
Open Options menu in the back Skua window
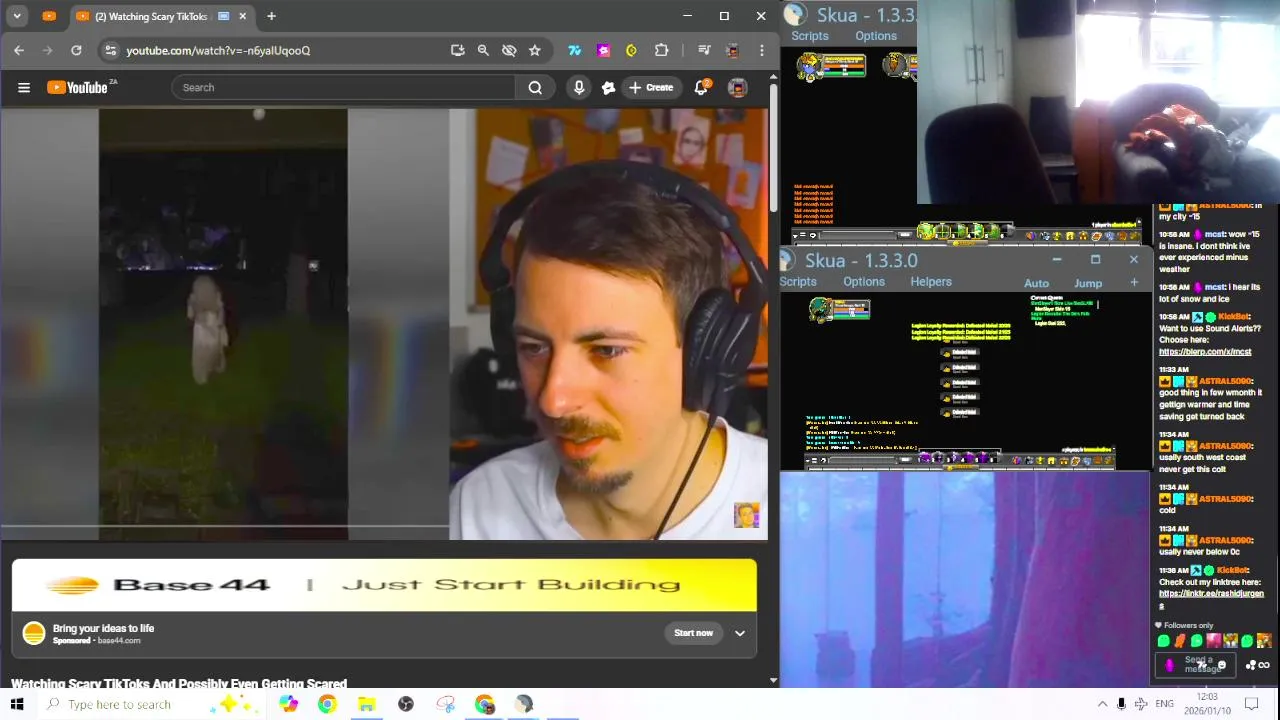pyautogui.click(x=876, y=36)
